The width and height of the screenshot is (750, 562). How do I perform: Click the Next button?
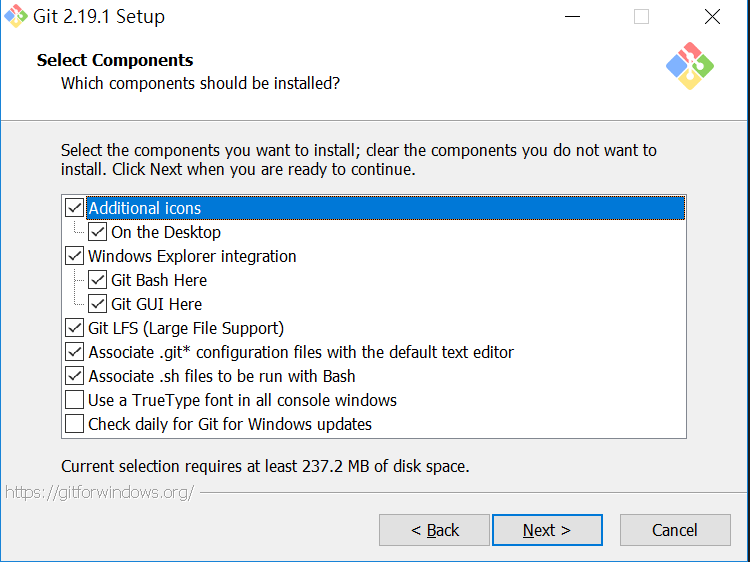point(547,530)
